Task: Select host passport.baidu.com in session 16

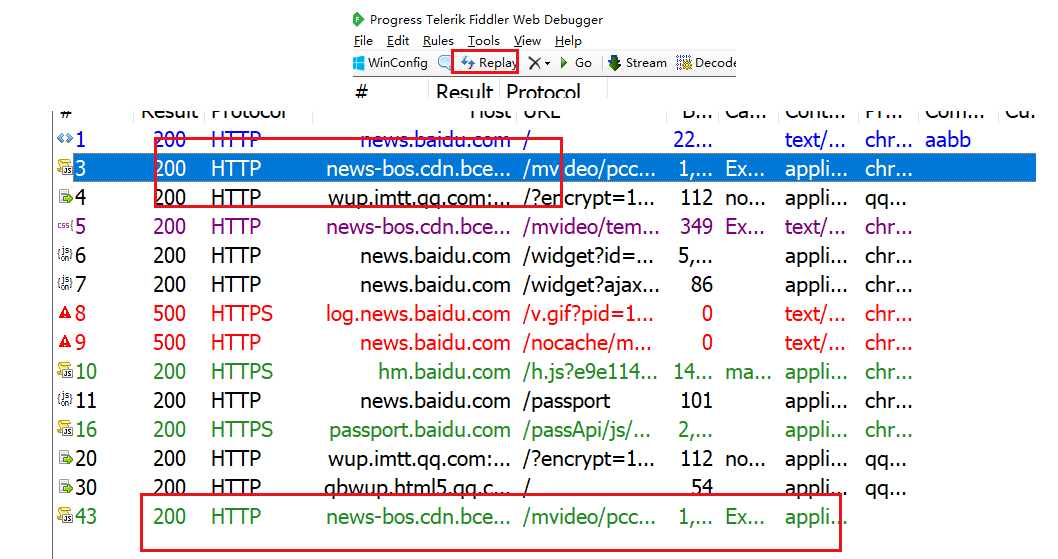Action: tap(420, 430)
